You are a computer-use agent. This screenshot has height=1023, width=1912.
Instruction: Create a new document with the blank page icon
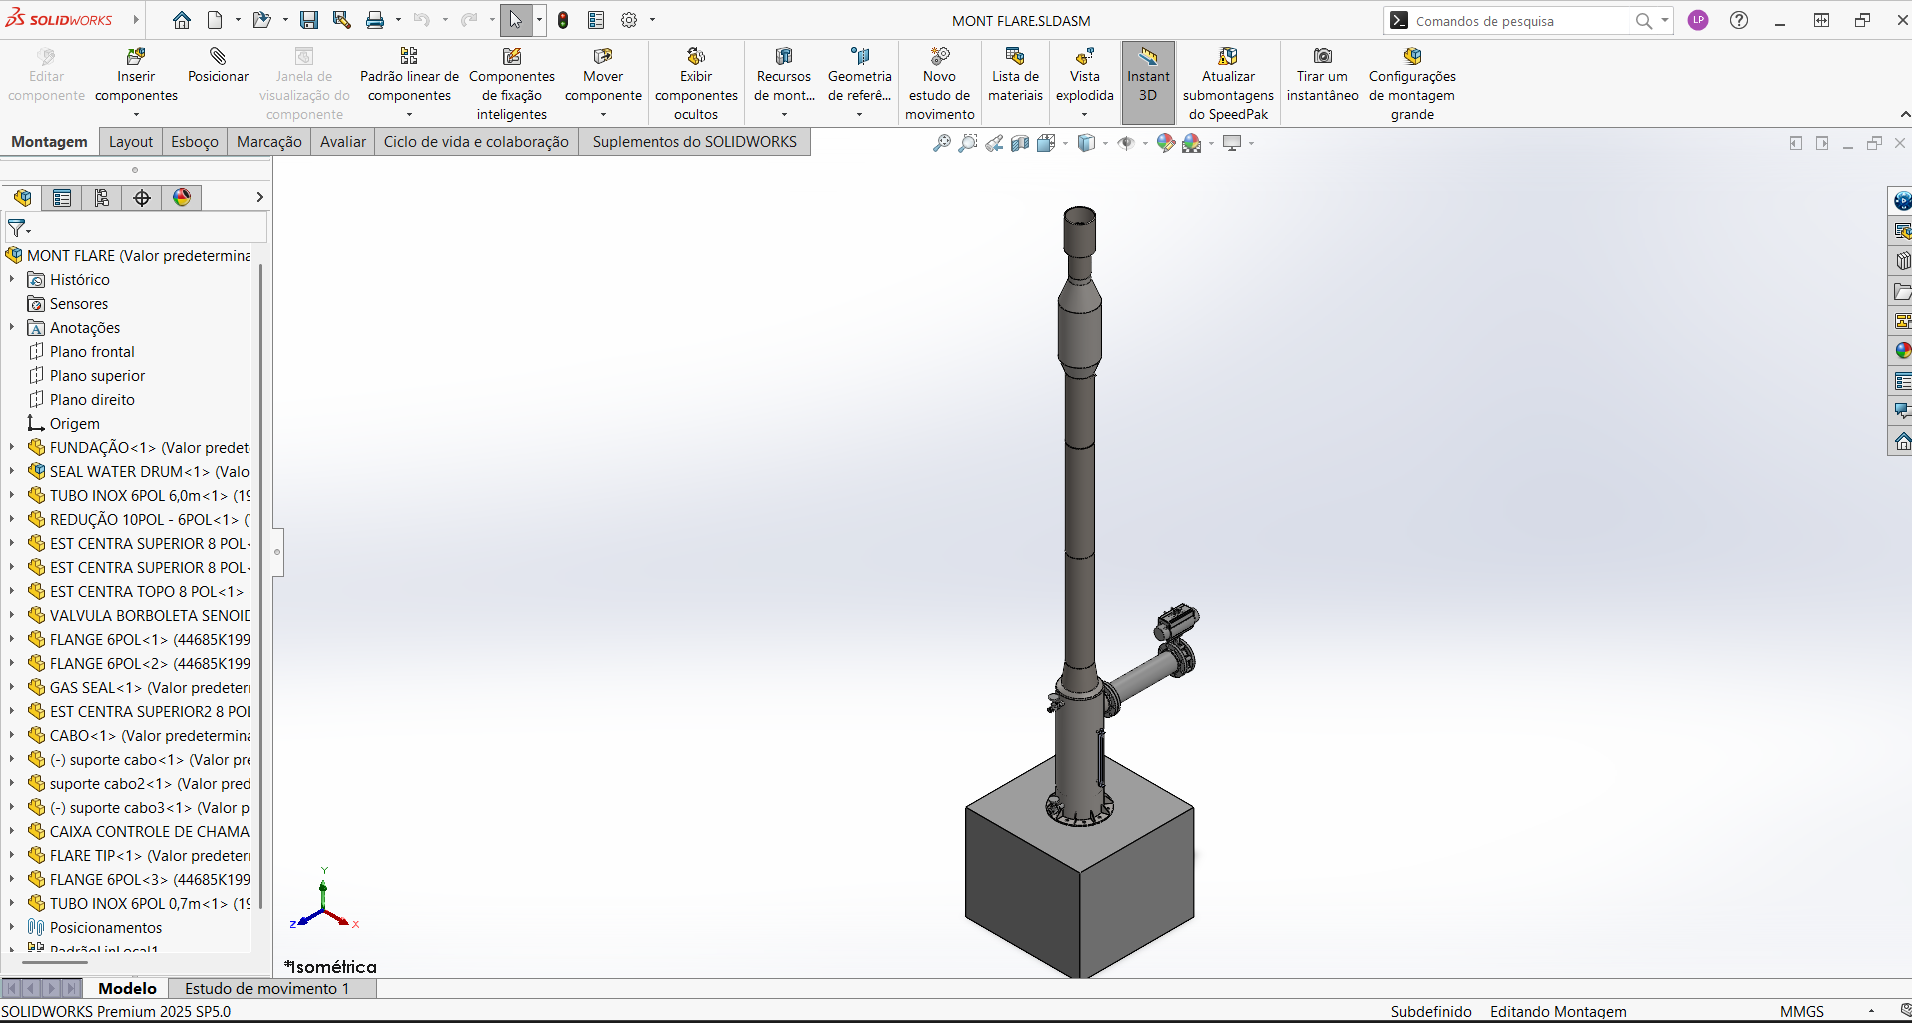coord(215,20)
